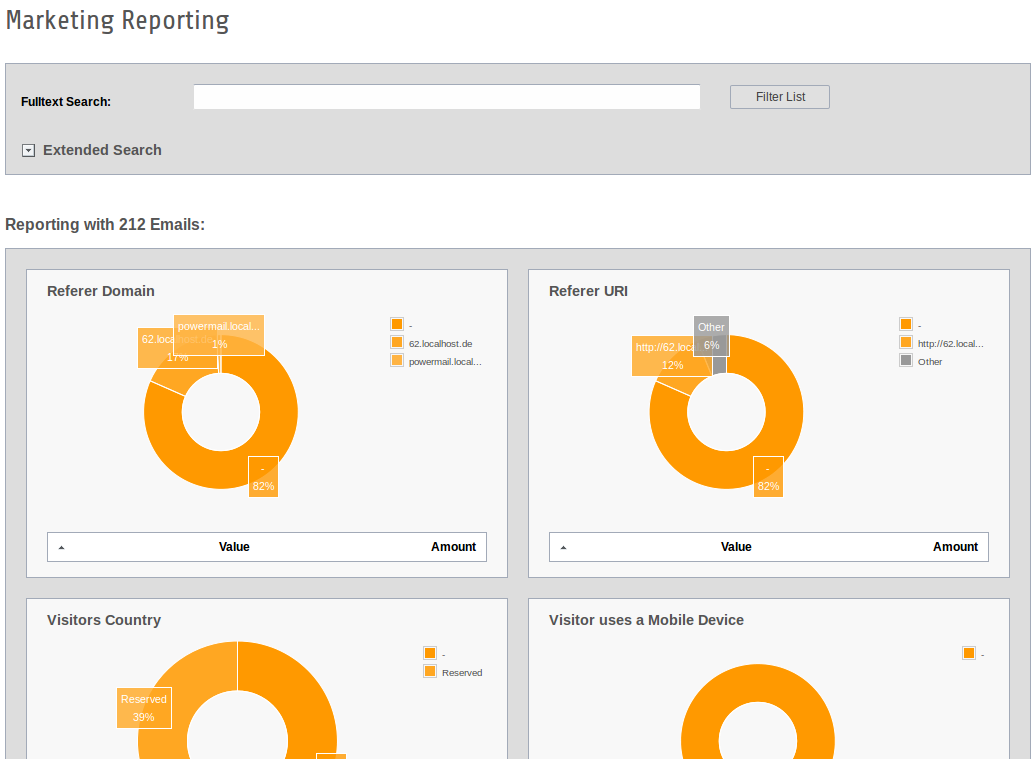Focus the Fulltext Search input field
The width and height of the screenshot is (1036, 759).
(x=446, y=97)
